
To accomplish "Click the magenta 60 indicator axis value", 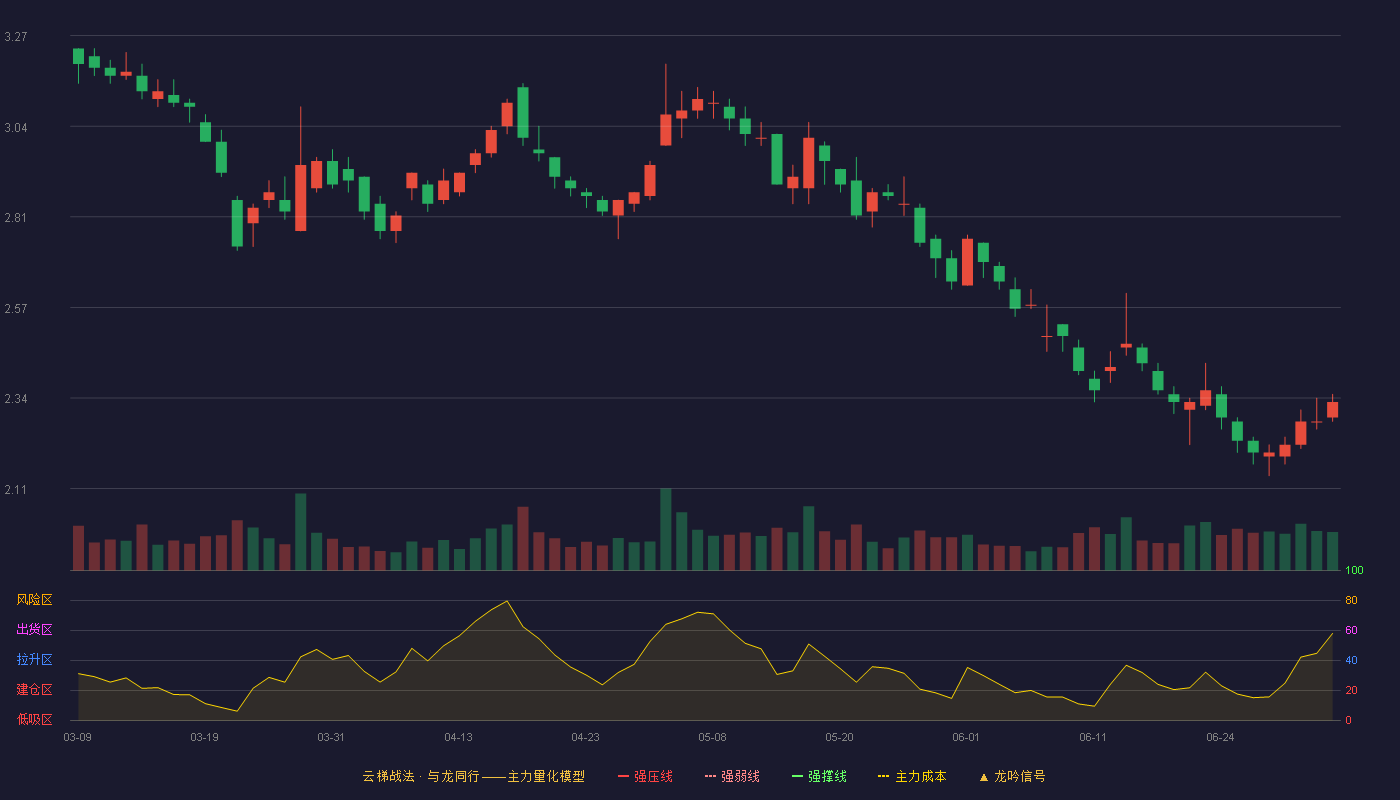I will [1351, 630].
